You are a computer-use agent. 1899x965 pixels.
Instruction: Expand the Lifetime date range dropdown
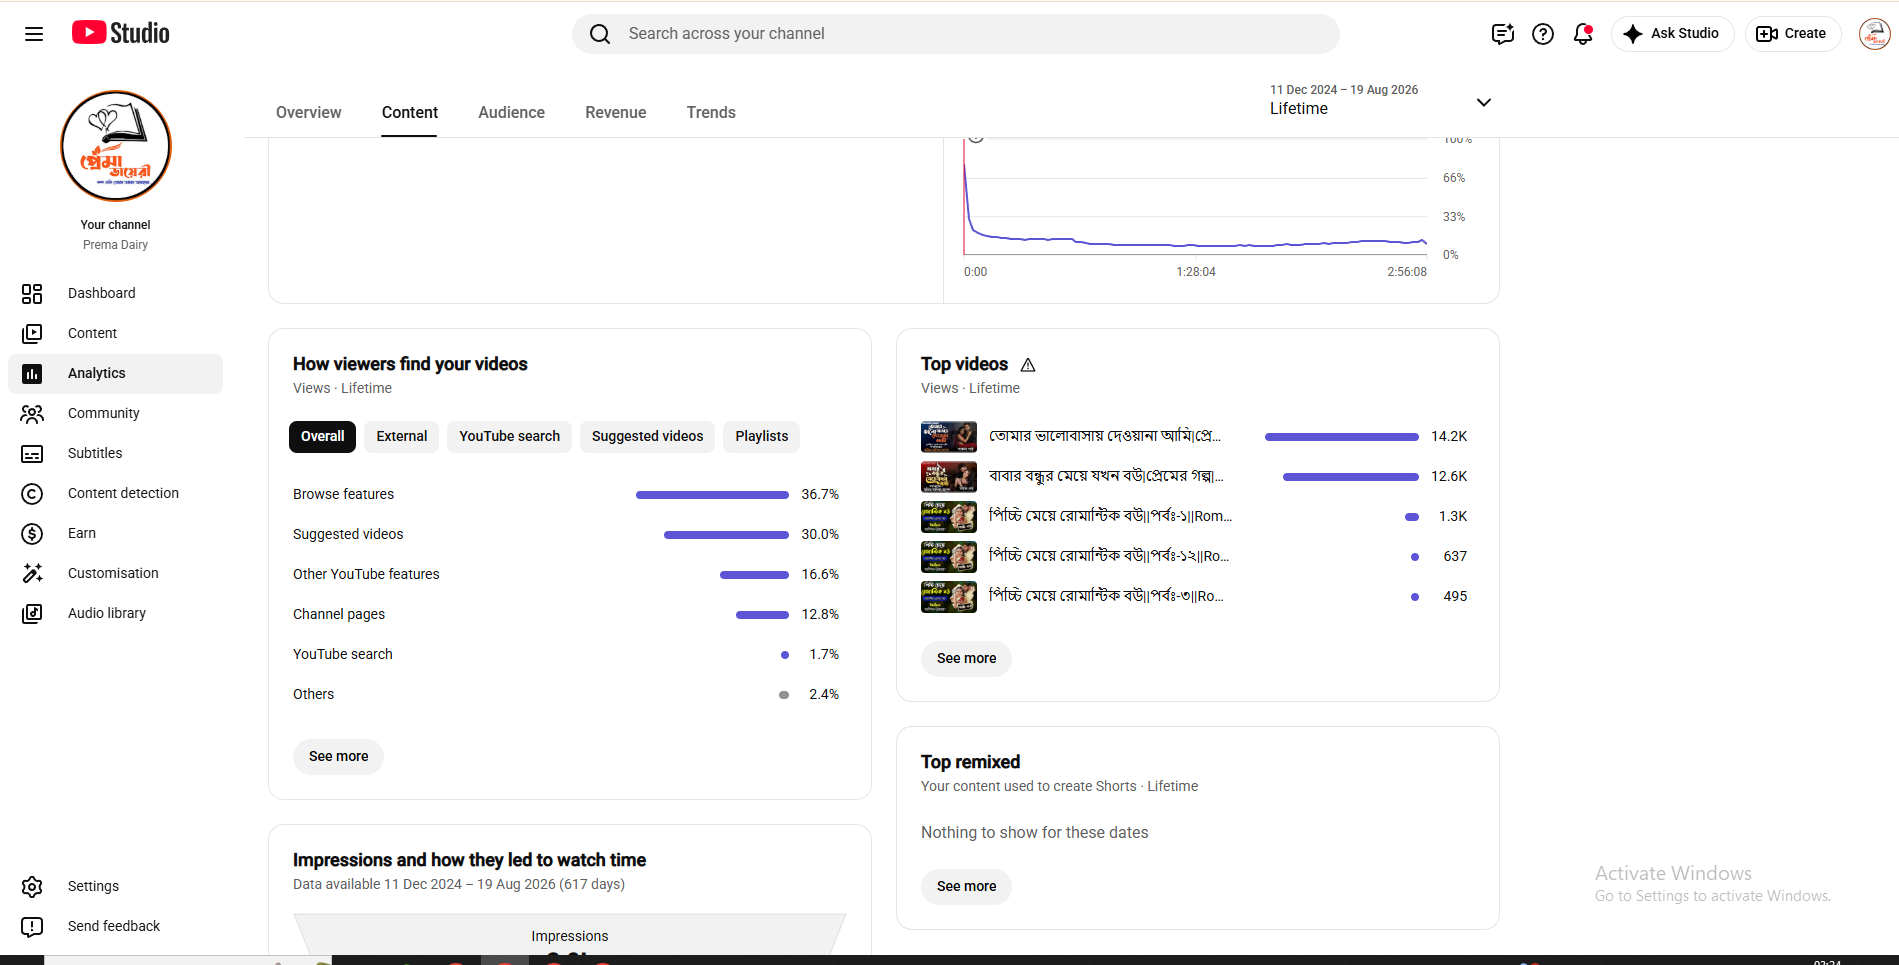coord(1484,102)
